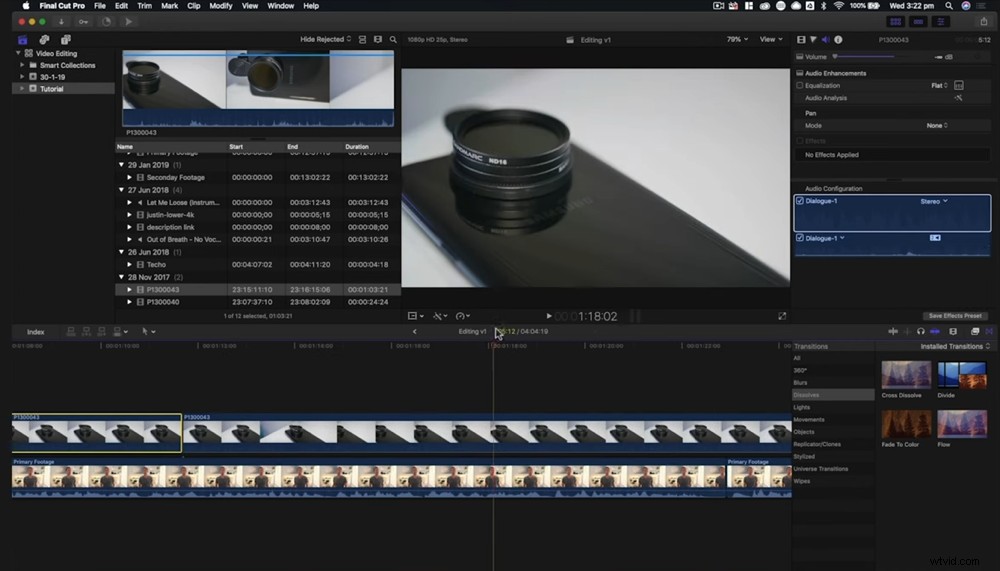The image size is (1000, 571).
Task: Open the Installed Transitions dropdown
Action: click(x=955, y=346)
